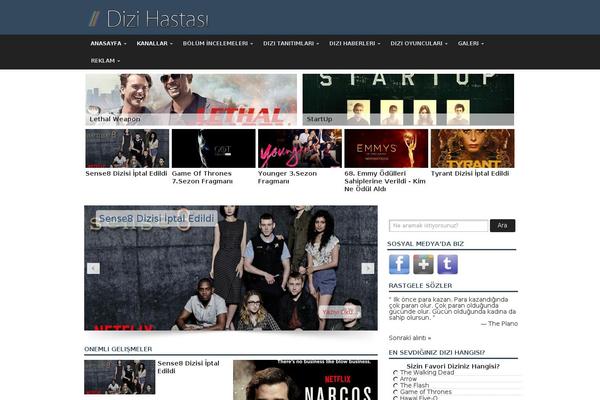Image resolution: width=600 pixels, height=400 pixels.
Task: Open Sense8 Dizisi İptal Edildi link under thumbnails
Action: (x=126, y=173)
